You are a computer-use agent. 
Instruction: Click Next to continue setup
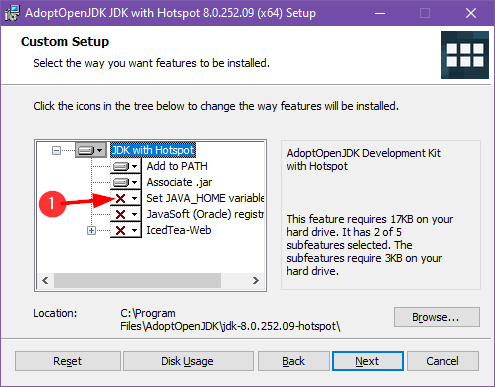coord(368,361)
